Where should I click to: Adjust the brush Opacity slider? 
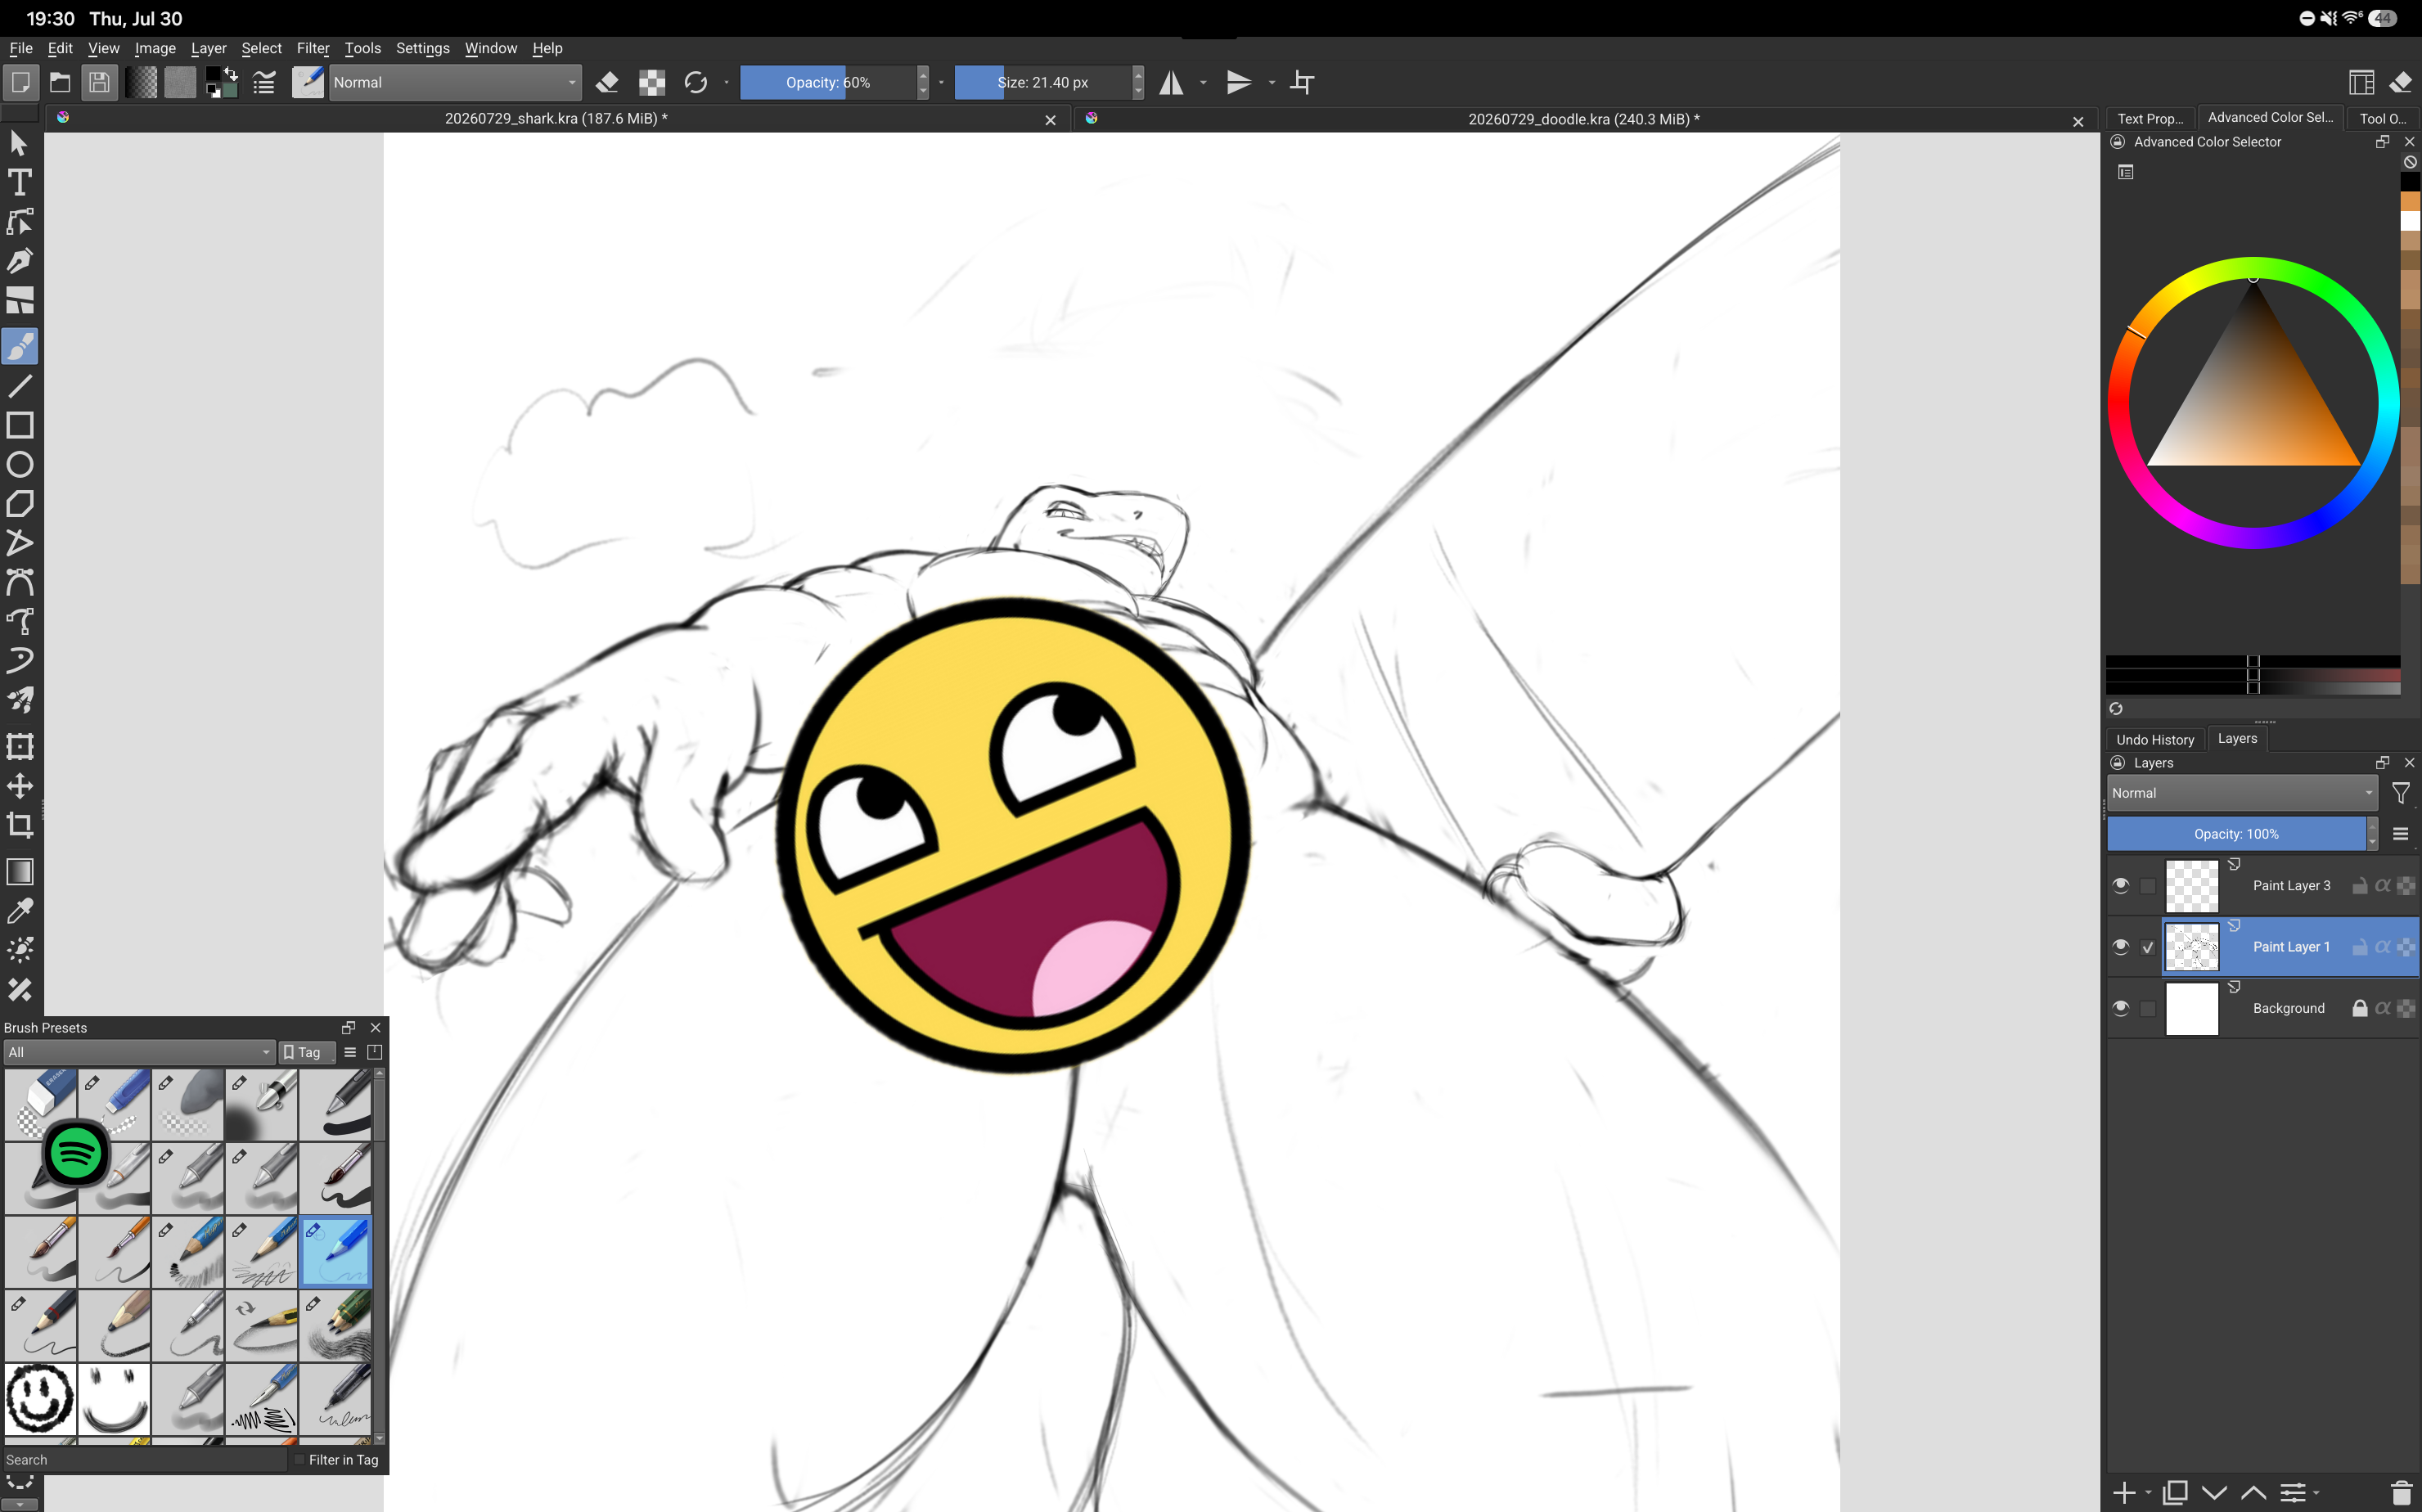point(828,83)
